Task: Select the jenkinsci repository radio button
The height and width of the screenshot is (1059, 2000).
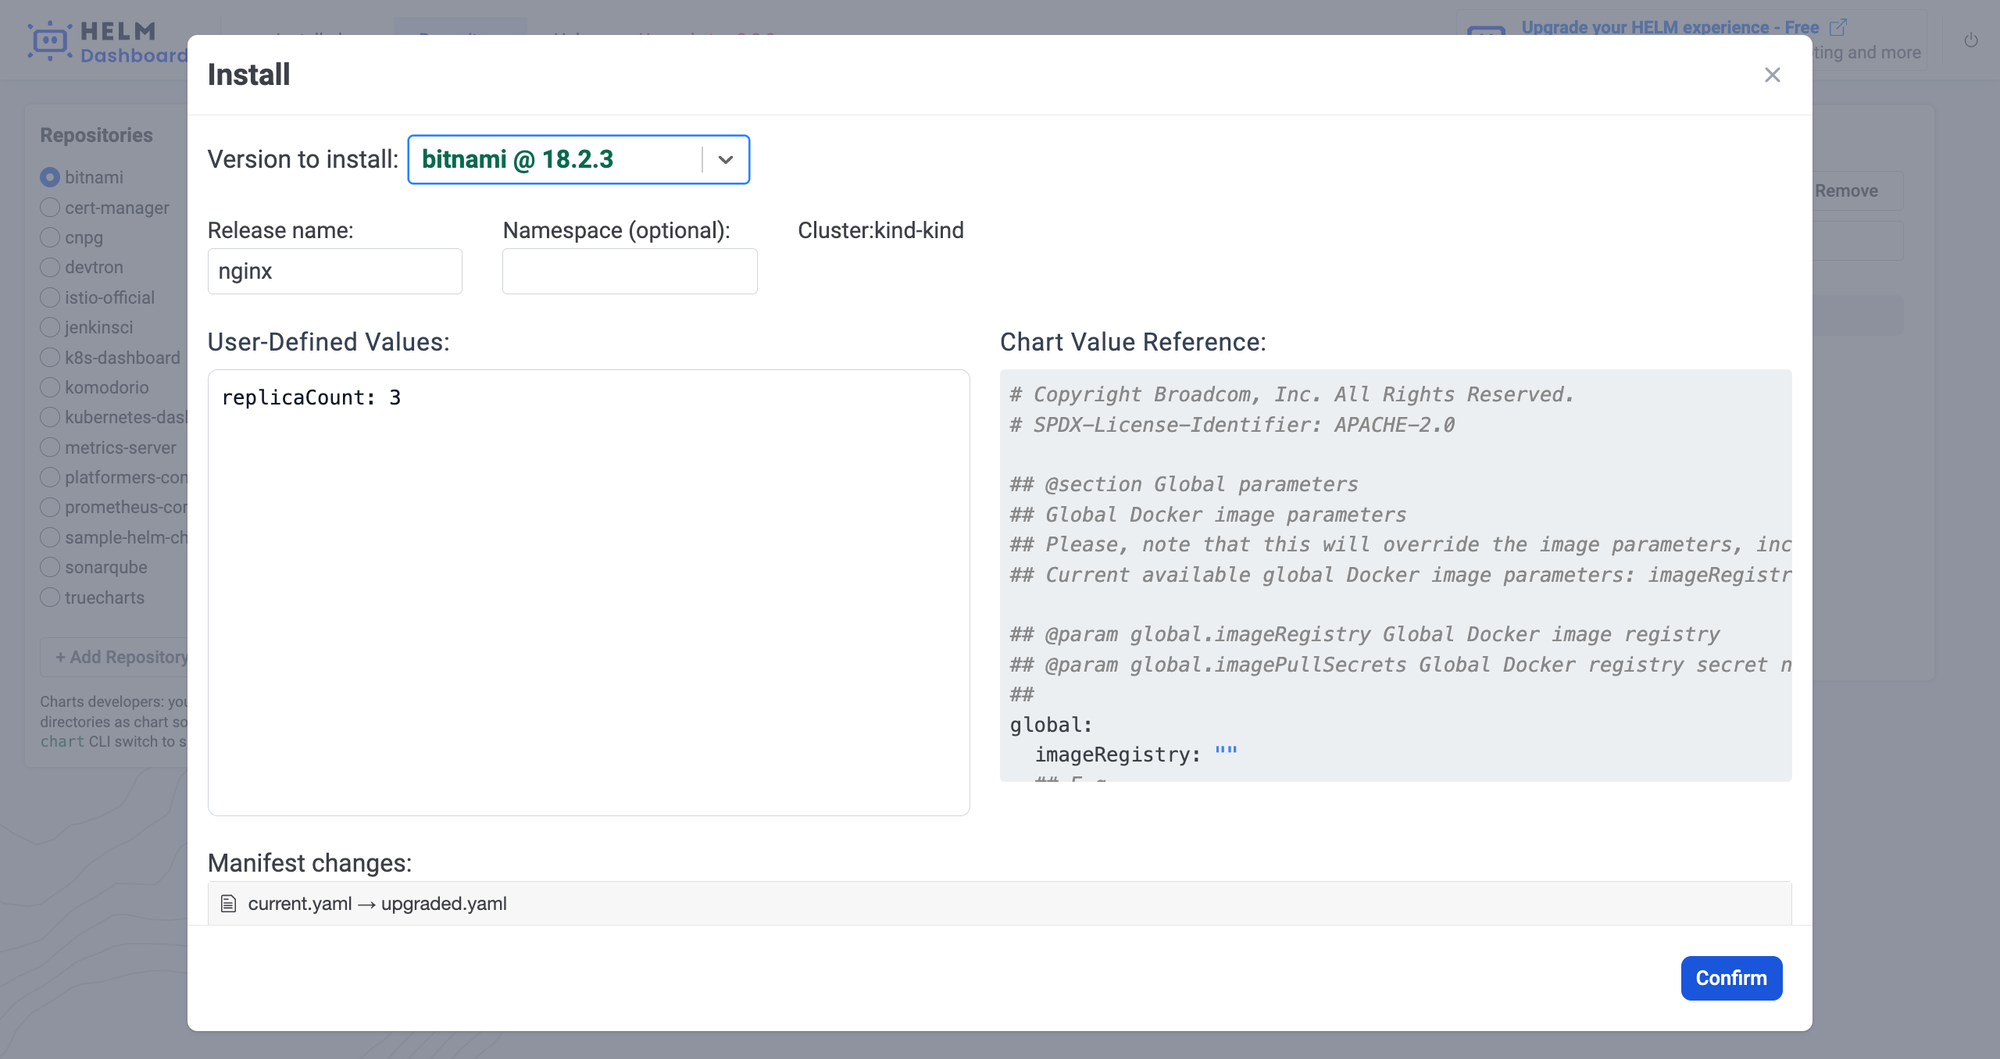Action: [x=50, y=327]
